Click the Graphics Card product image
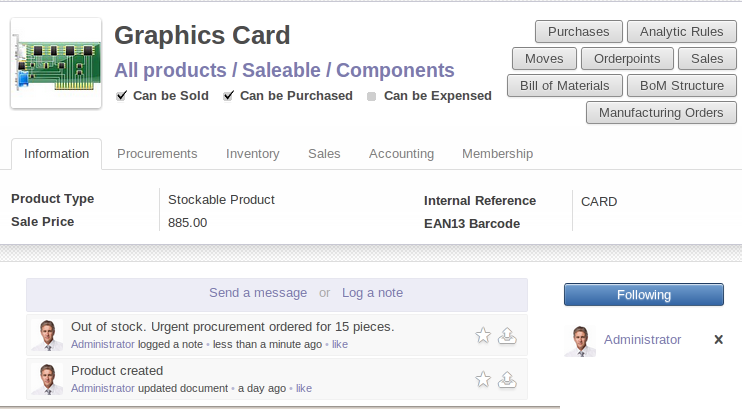The image size is (742, 409). click(55, 63)
